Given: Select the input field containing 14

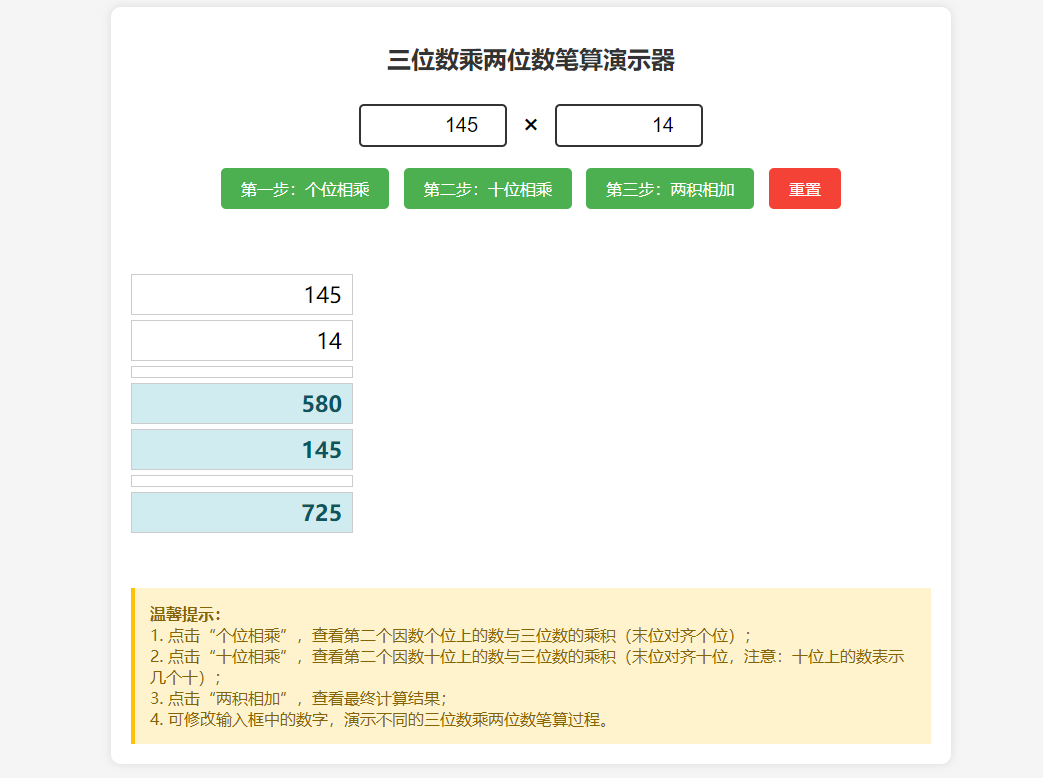Looking at the screenshot, I should 628,125.
